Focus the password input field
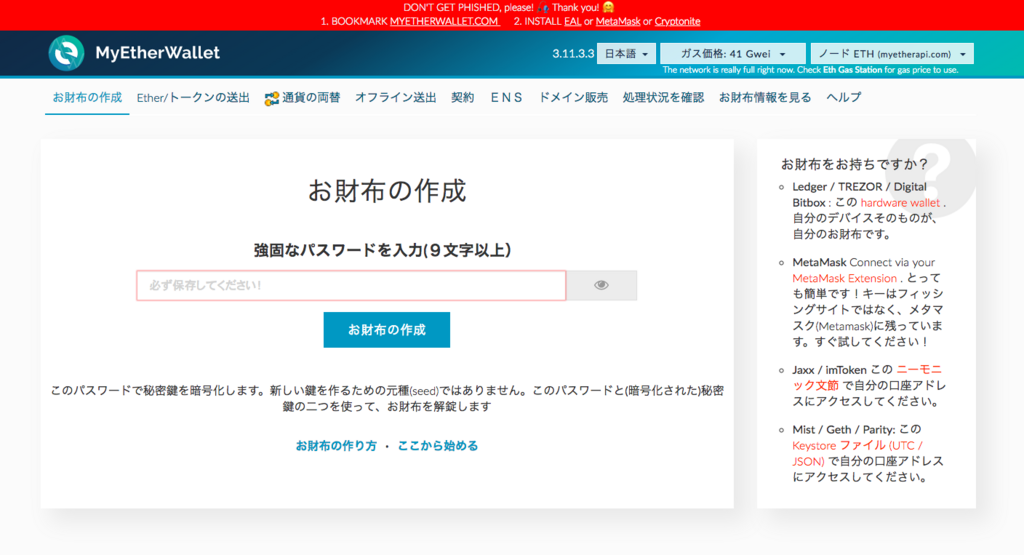 pyautogui.click(x=351, y=285)
